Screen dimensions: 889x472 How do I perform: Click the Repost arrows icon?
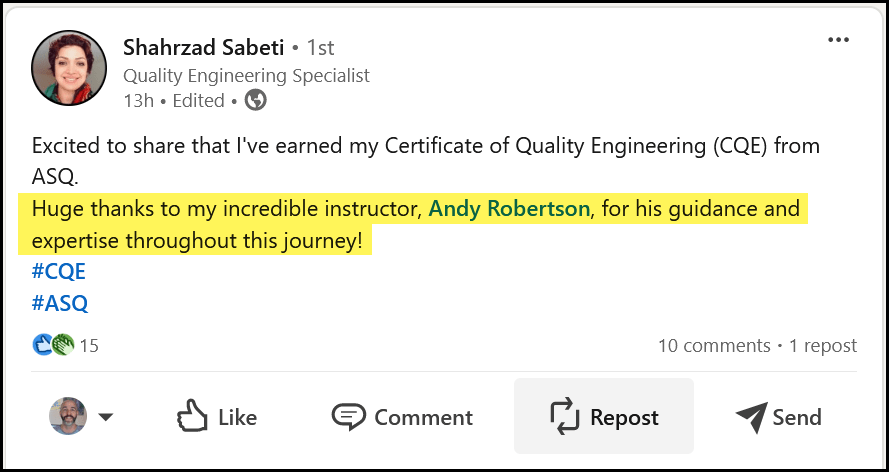click(x=565, y=416)
